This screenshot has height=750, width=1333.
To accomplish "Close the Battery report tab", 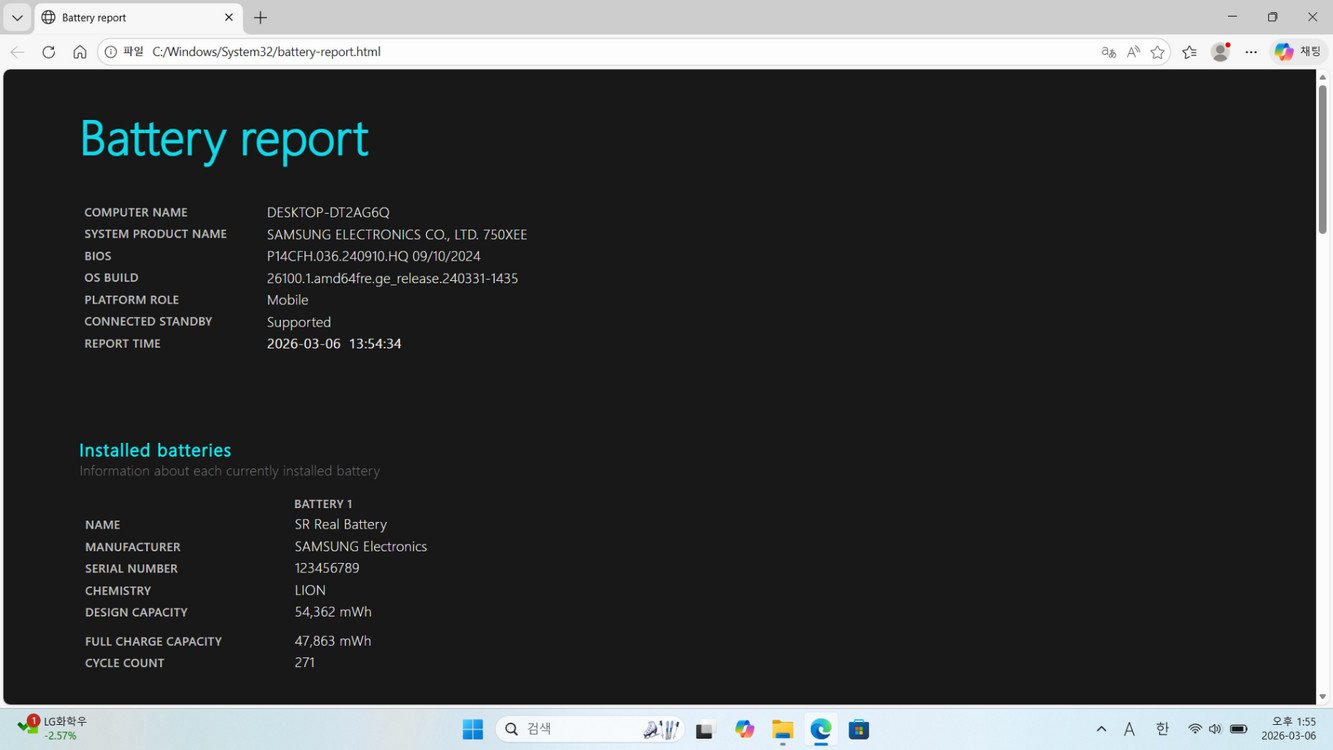I will (228, 18).
